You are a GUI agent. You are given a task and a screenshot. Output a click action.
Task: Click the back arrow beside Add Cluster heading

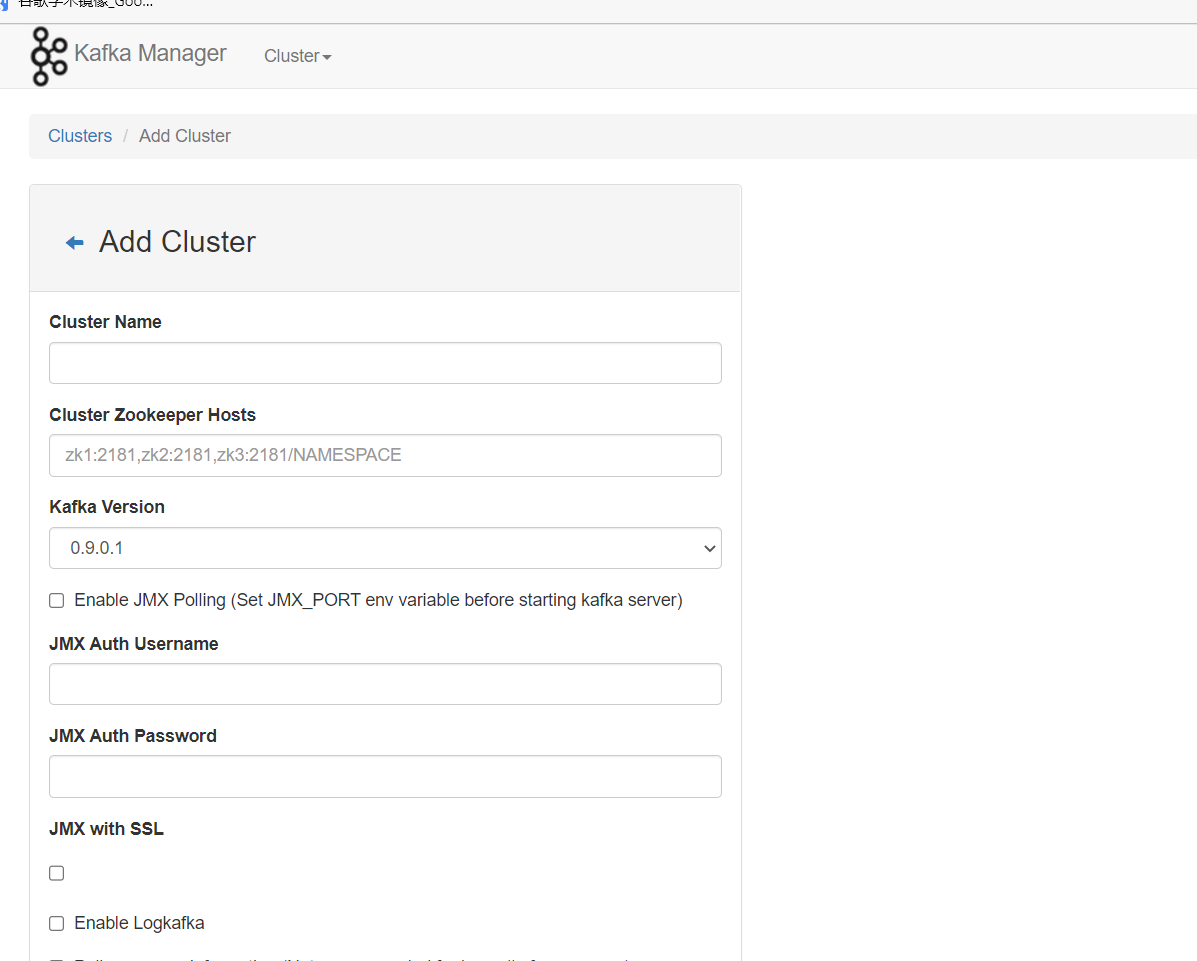click(73, 241)
